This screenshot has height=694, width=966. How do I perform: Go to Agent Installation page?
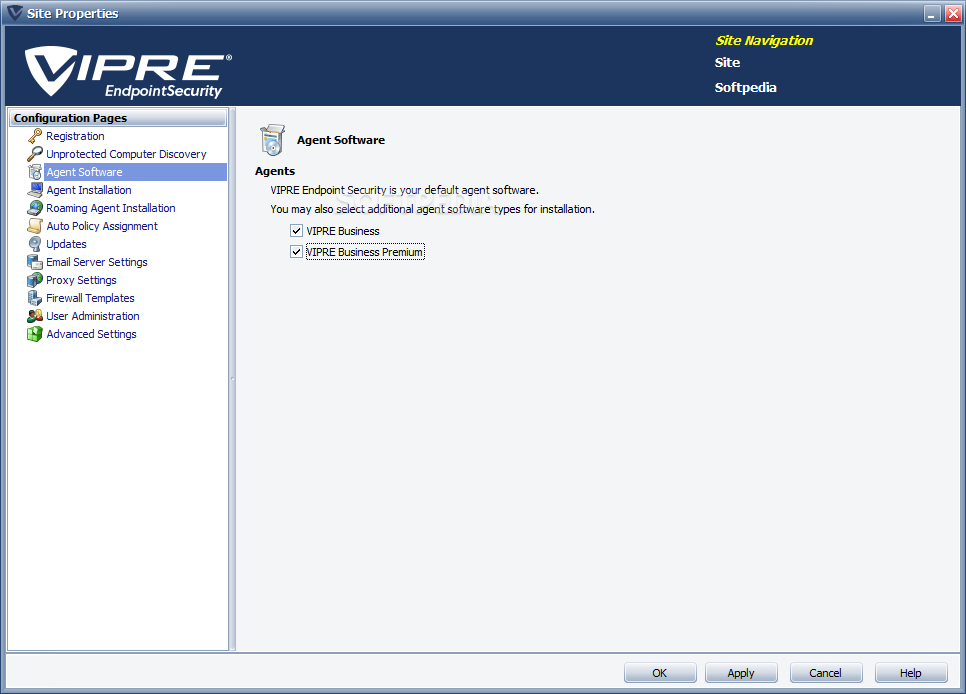[89, 190]
